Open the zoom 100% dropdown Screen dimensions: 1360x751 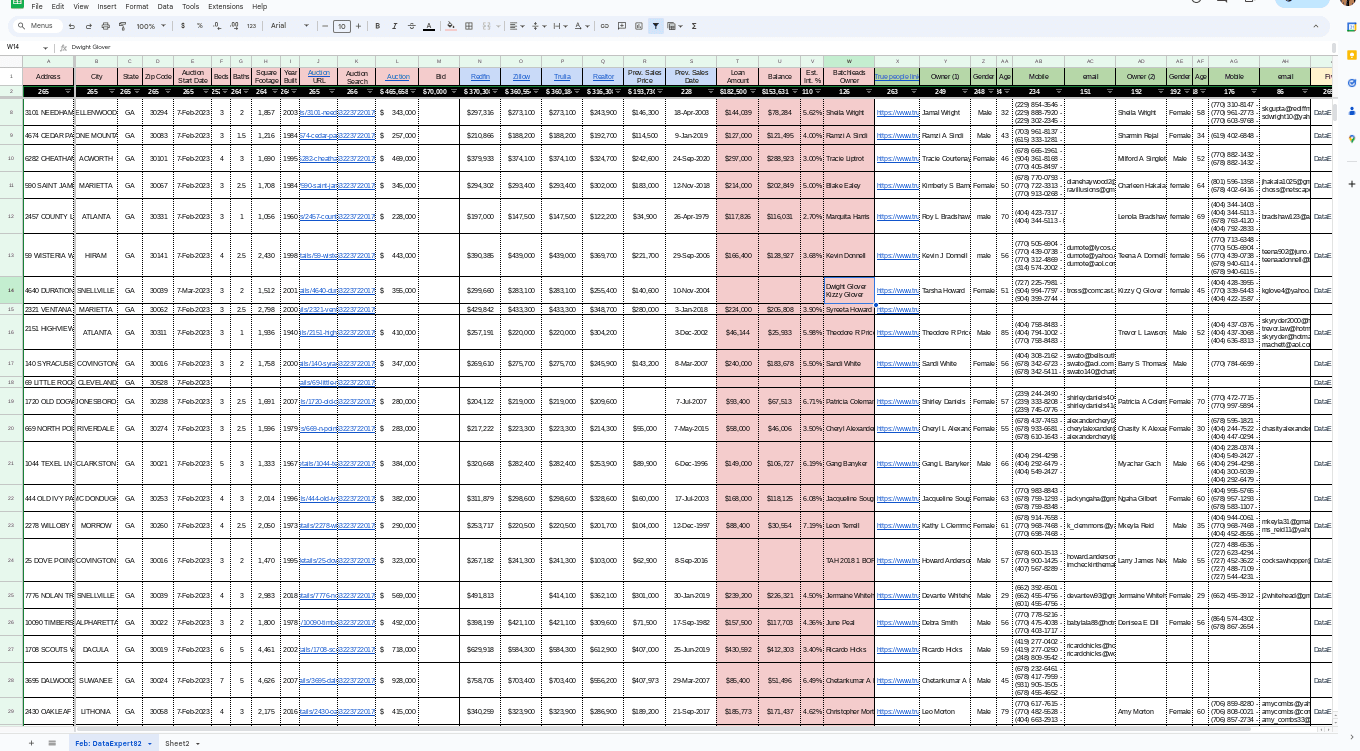(x=152, y=26)
